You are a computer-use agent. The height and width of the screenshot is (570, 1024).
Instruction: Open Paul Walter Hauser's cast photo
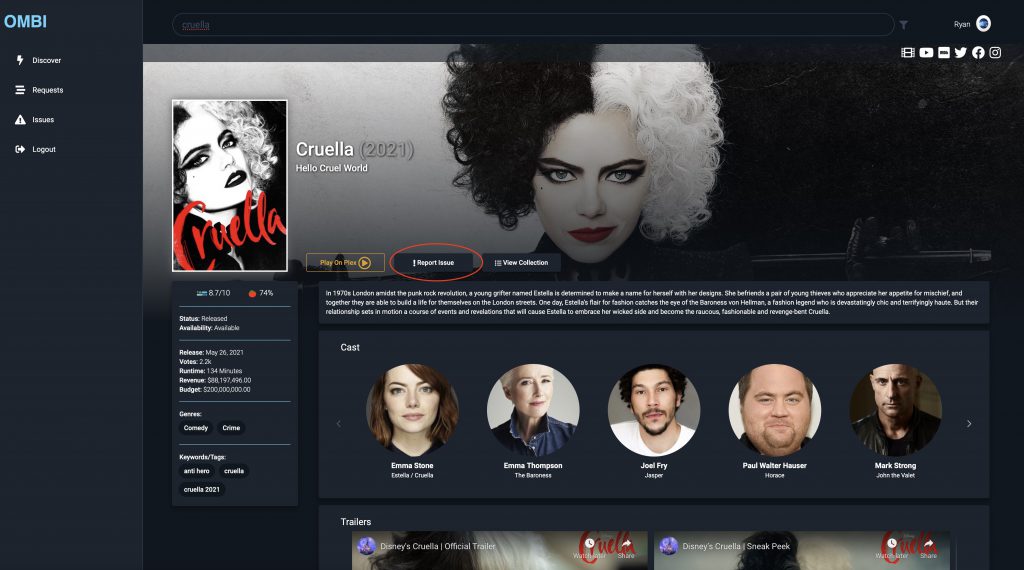point(775,410)
